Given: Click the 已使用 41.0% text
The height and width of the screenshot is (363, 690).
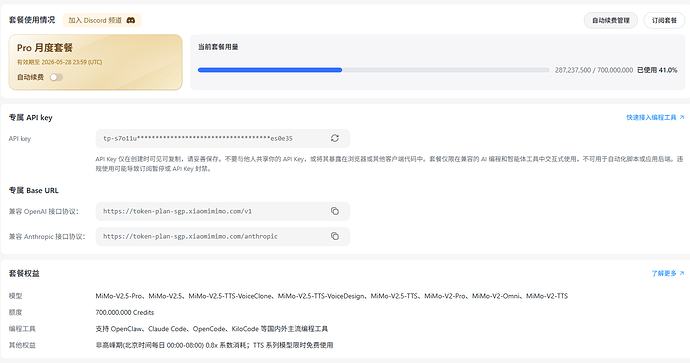Looking at the screenshot, I should (x=657, y=70).
